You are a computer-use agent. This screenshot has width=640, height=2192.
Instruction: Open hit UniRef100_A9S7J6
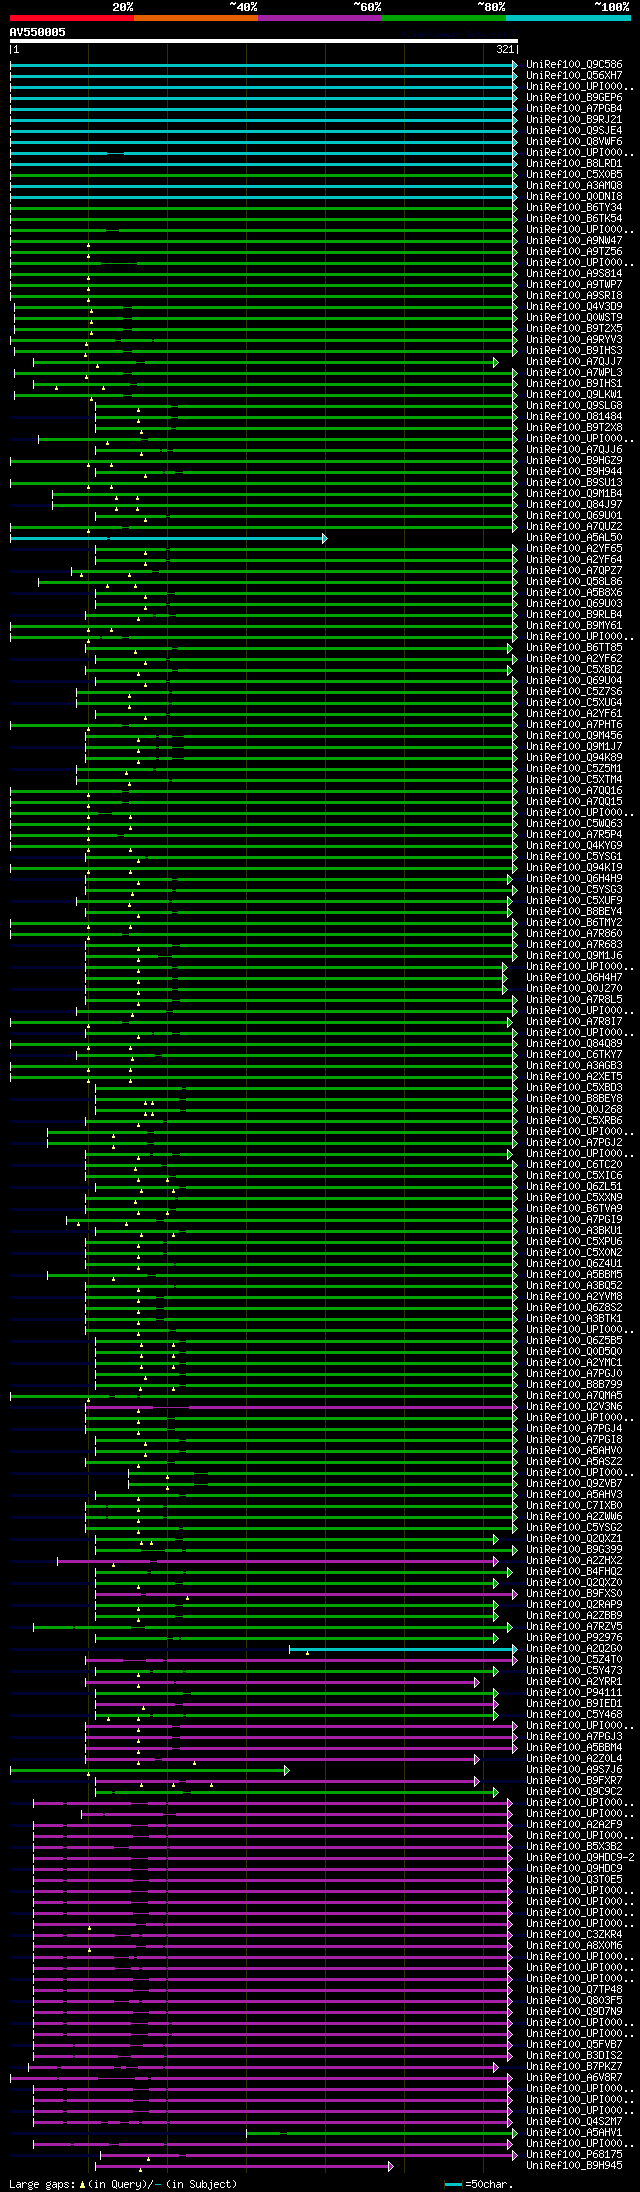(x=574, y=1770)
